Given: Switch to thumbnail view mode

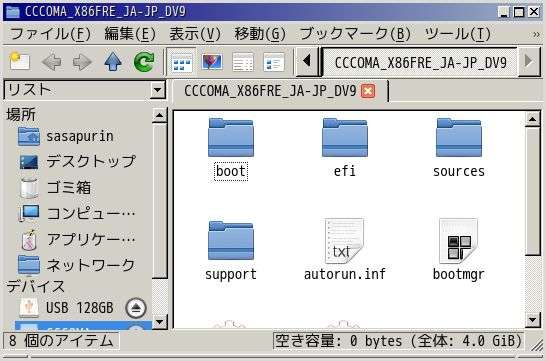Looking at the screenshot, I should pos(212,63).
